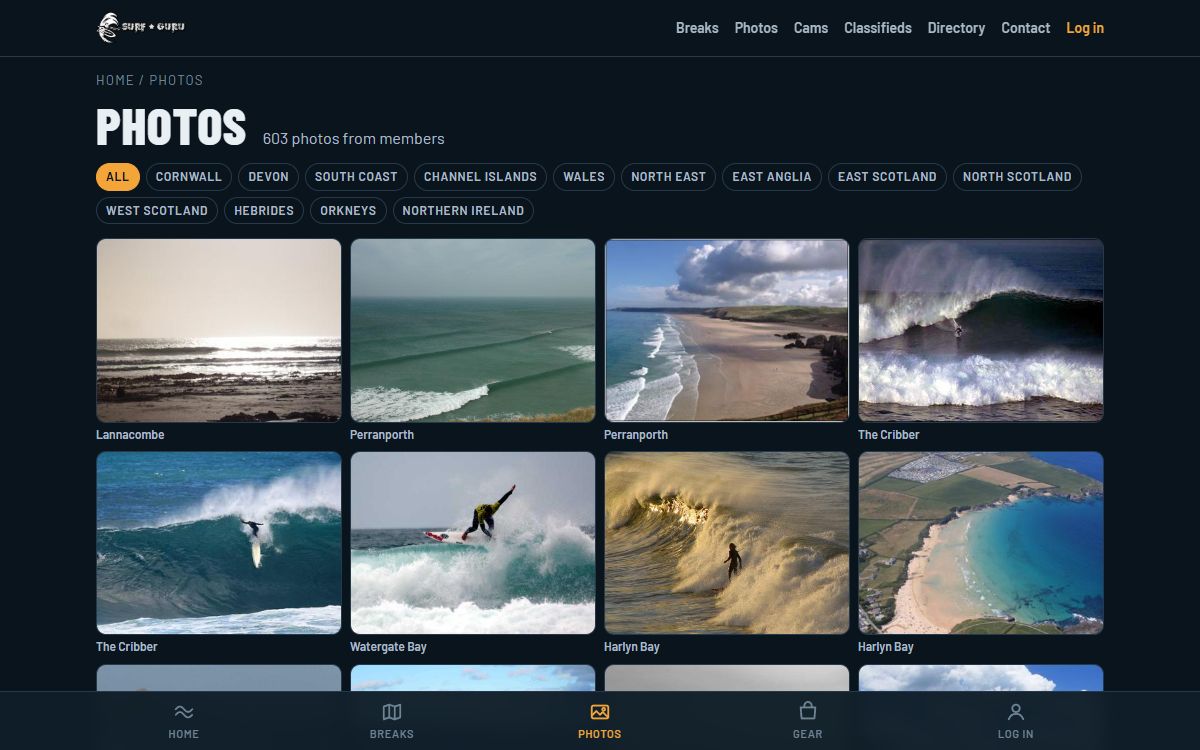Filter photos by EAST ANGLIA
This screenshot has height=750, width=1200.
(772, 177)
